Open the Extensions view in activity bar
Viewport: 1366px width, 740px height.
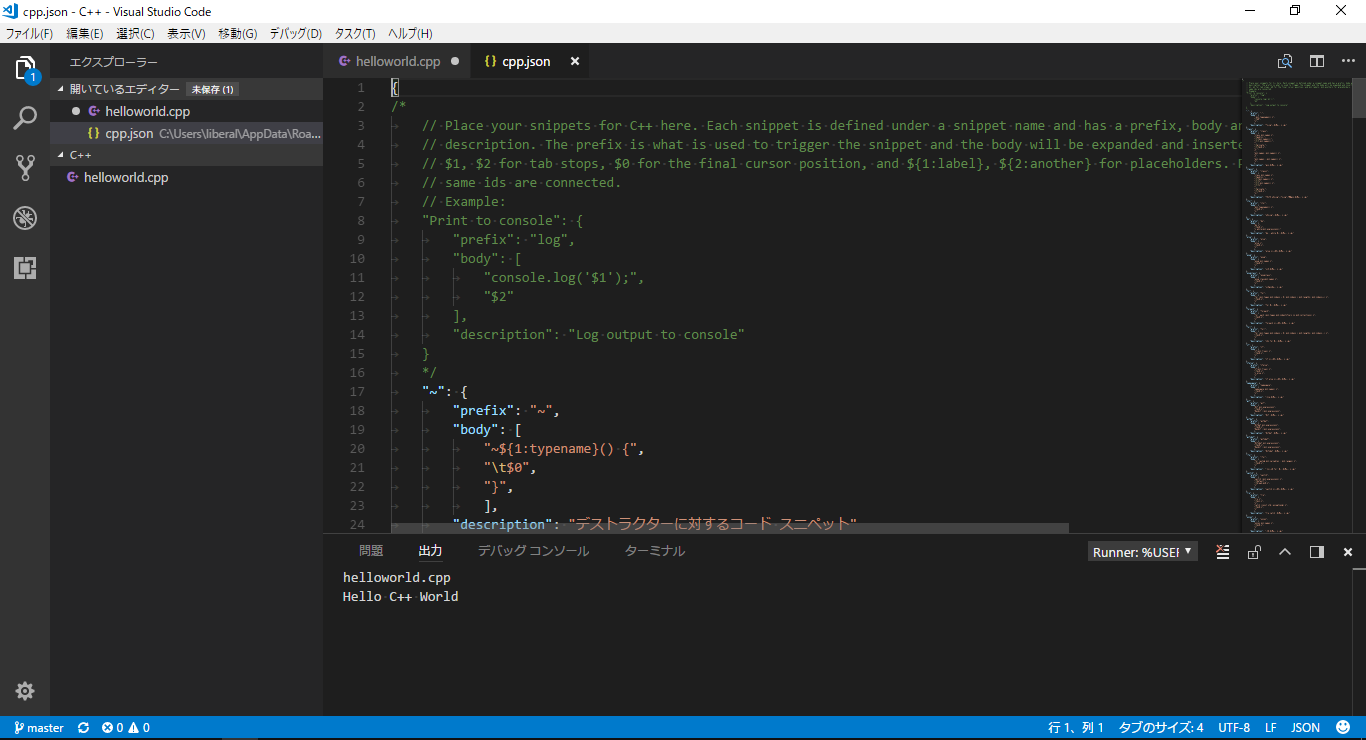click(25, 267)
